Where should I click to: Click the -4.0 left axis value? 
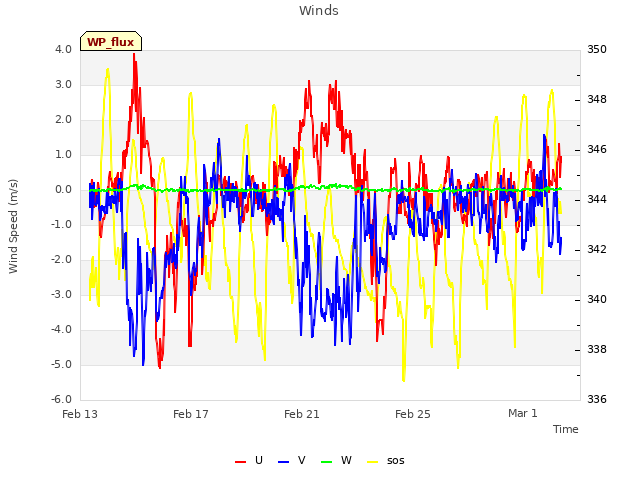click(61, 330)
